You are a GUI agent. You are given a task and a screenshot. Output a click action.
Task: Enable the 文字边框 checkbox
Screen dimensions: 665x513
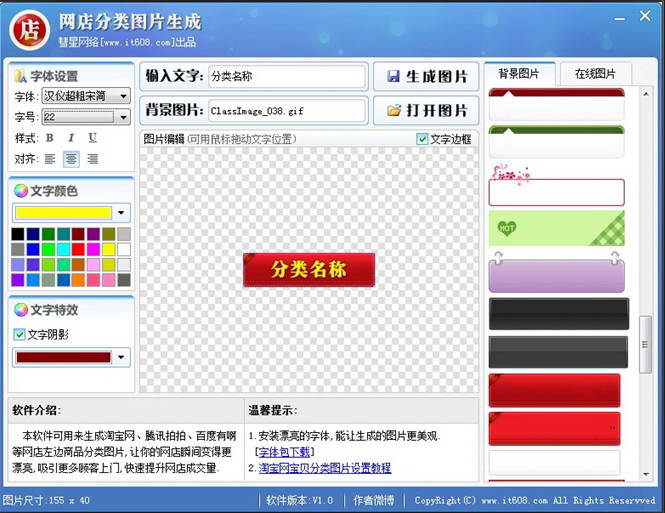(x=422, y=139)
